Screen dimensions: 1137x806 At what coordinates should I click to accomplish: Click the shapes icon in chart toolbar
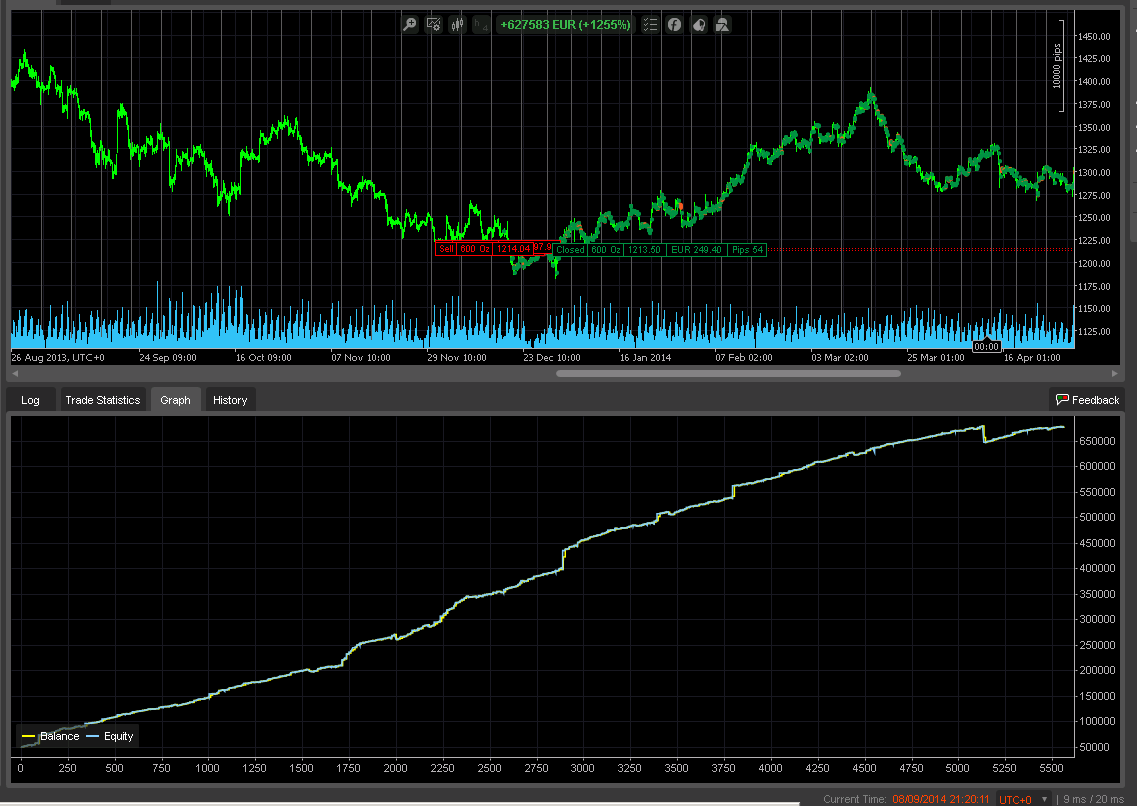[x=723, y=25]
